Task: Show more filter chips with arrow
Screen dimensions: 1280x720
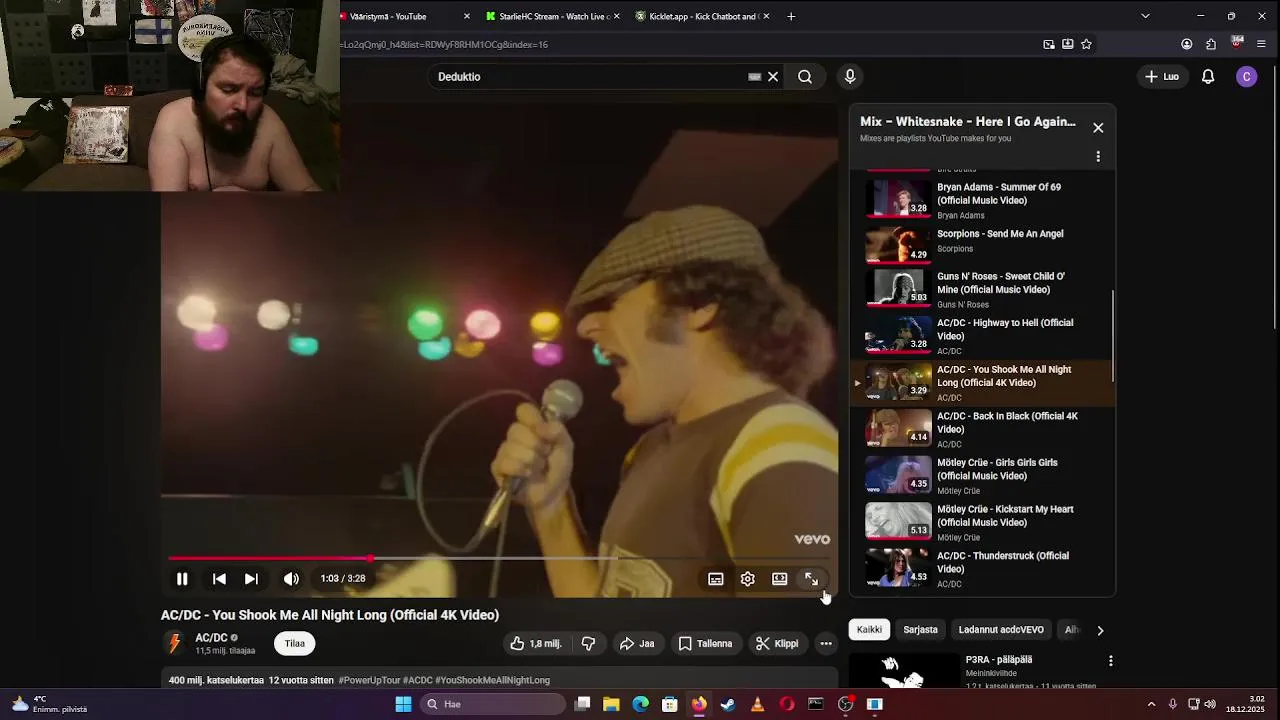Action: pyautogui.click(x=1100, y=631)
